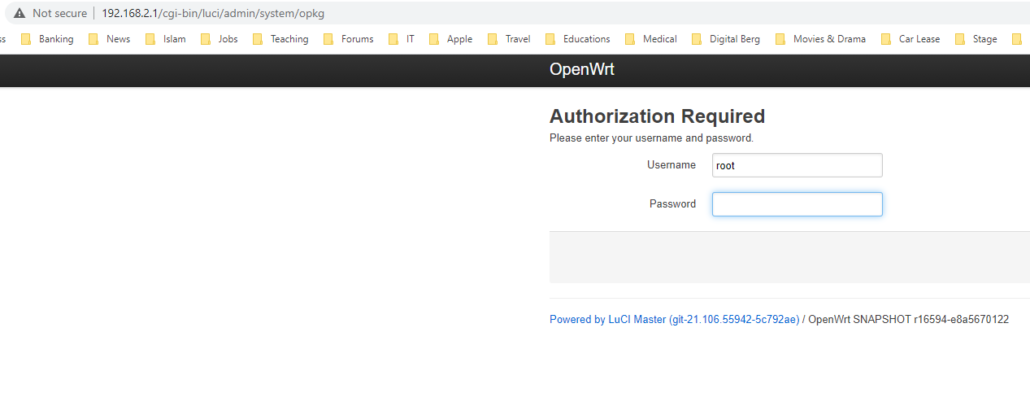Open the Car Lease bookmarks folder
The height and width of the screenshot is (402, 1030).
(x=910, y=39)
